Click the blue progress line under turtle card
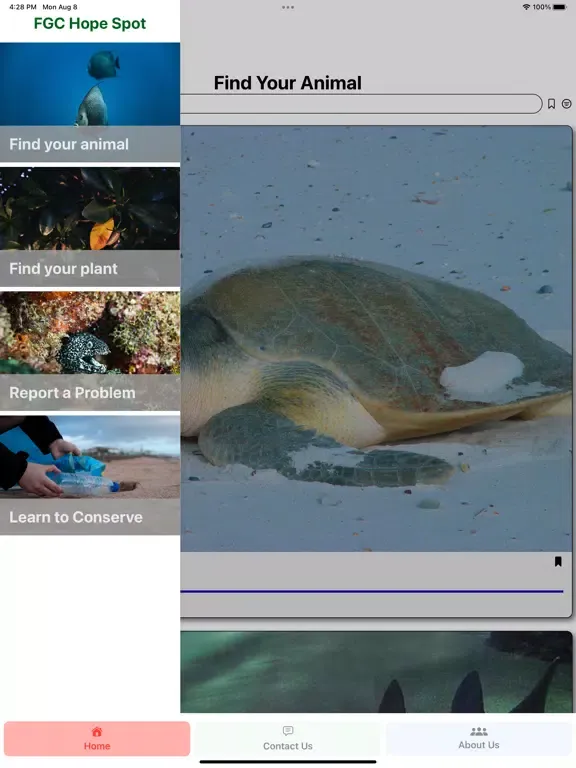 pos(372,592)
